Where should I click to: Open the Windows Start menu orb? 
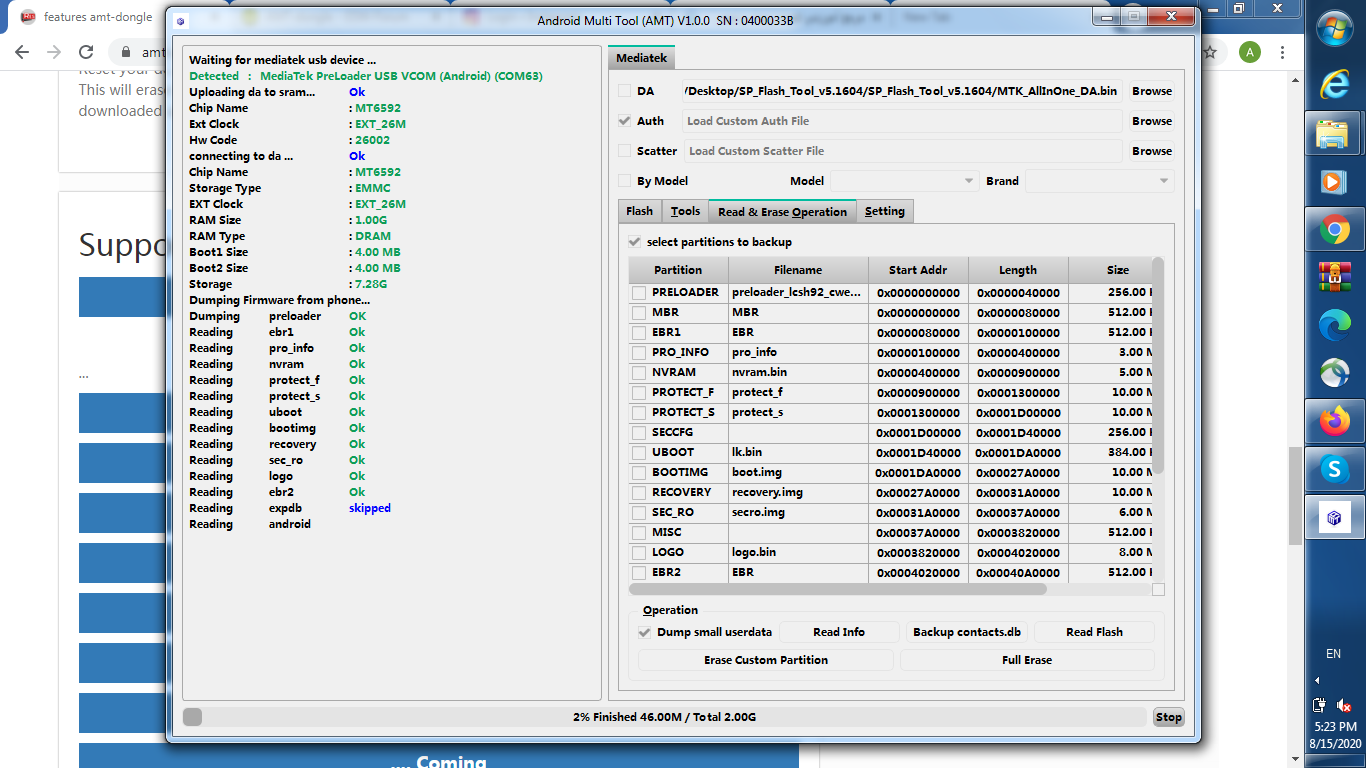[1334, 29]
